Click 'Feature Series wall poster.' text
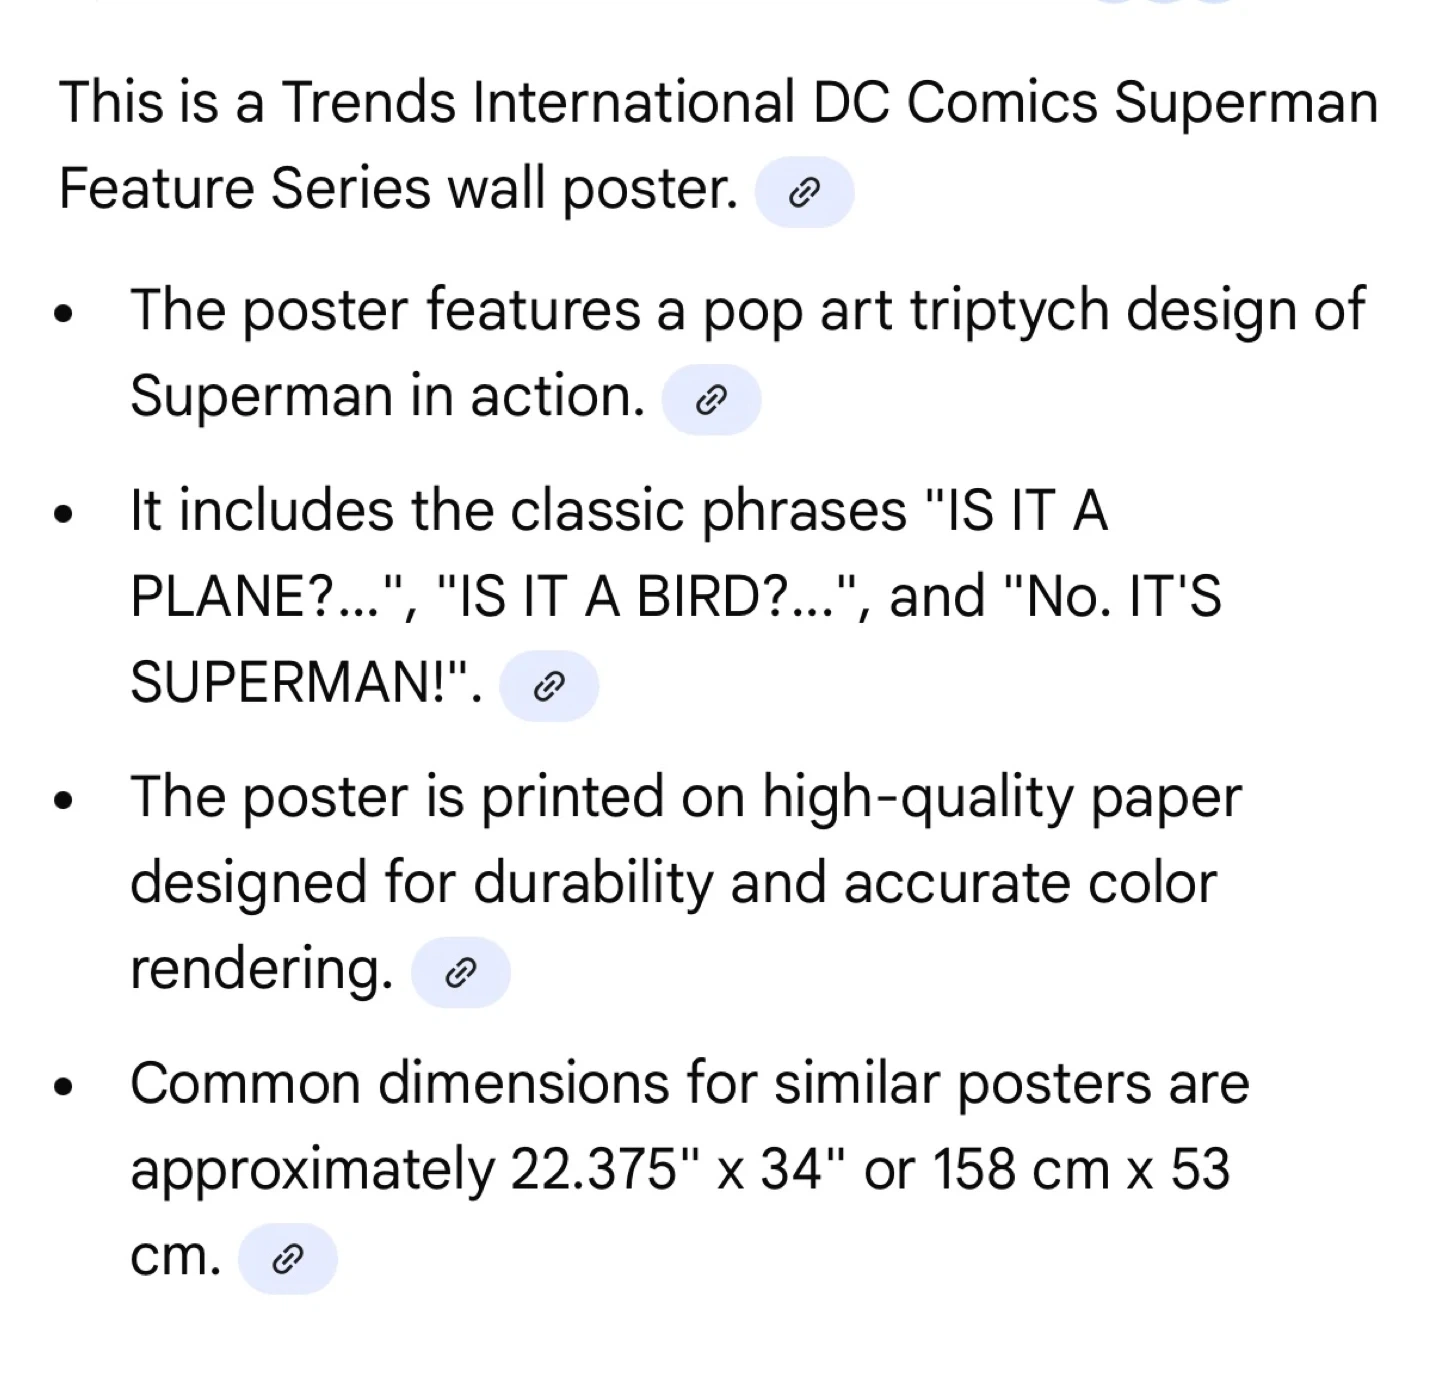1440x1383 pixels. [x=398, y=189]
